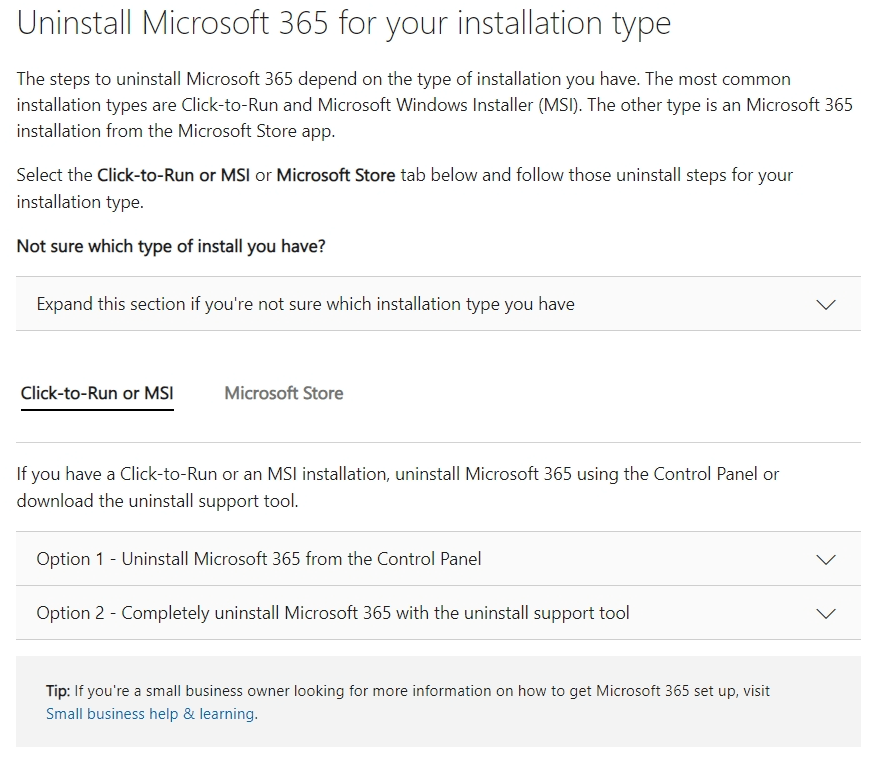Expand Option 1 Control Panel uninstall steps
Image resolution: width=876 pixels, height=764 pixels.
tap(438, 559)
